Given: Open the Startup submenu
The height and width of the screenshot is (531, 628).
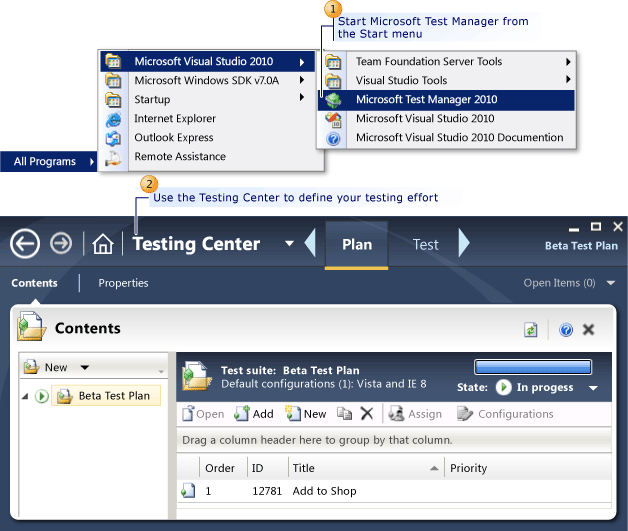Looking at the screenshot, I should point(207,99).
